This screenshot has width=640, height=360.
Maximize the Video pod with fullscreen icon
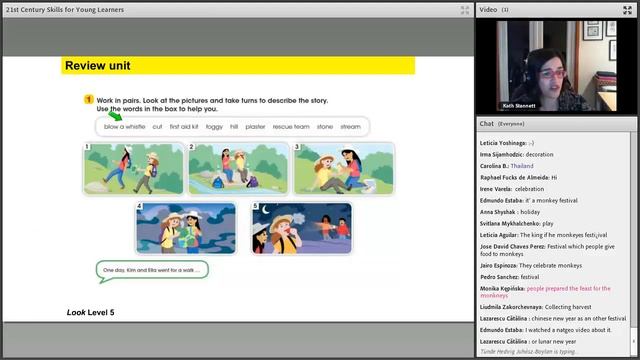[x=627, y=10]
